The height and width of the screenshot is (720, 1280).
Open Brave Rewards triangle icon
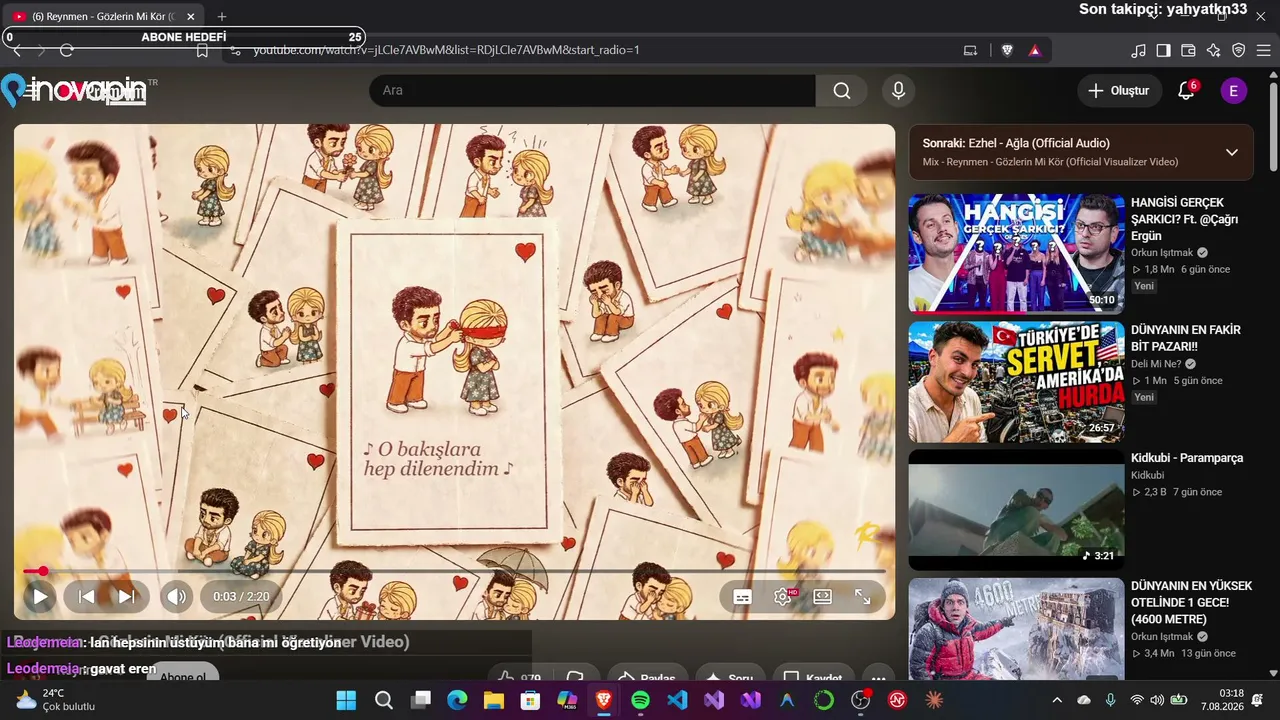1034,50
